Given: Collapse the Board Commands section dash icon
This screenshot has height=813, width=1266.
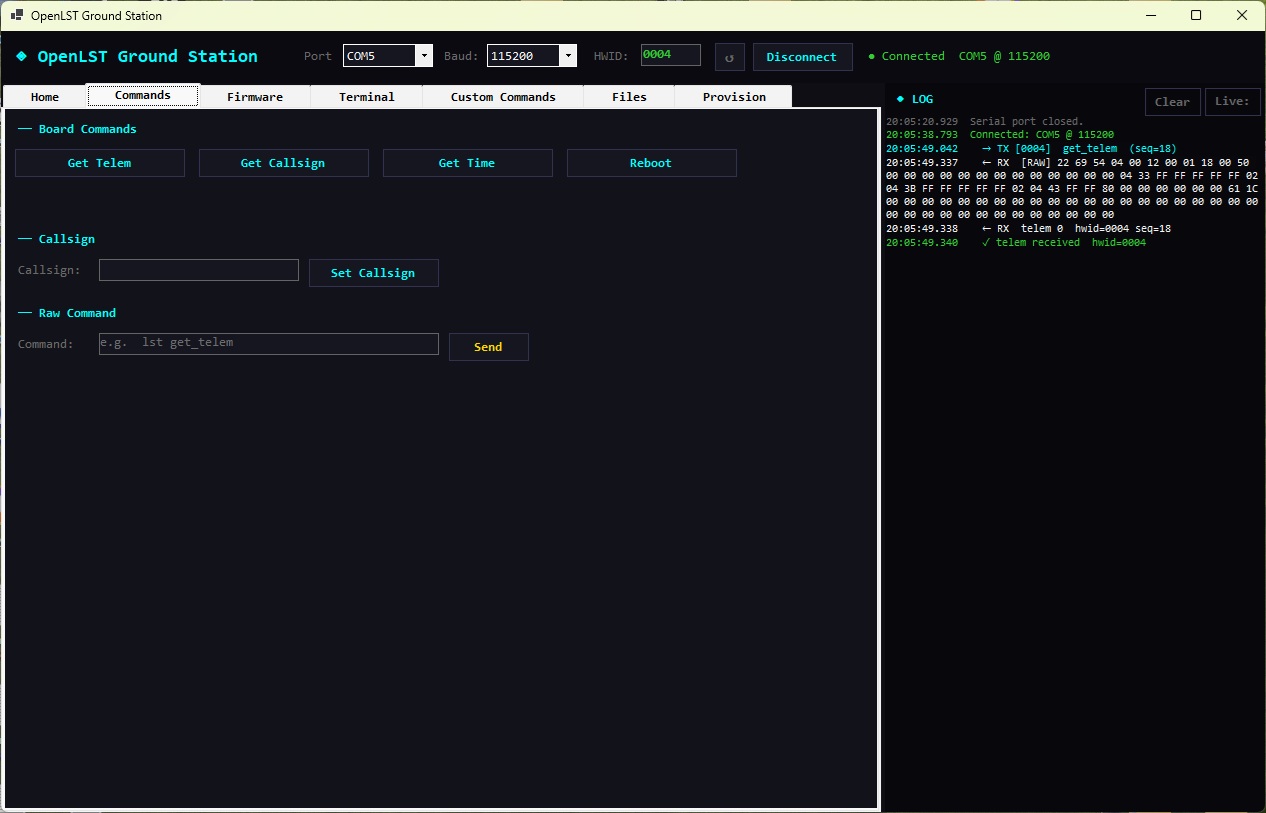Looking at the screenshot, I should click(x=22, y=128).
